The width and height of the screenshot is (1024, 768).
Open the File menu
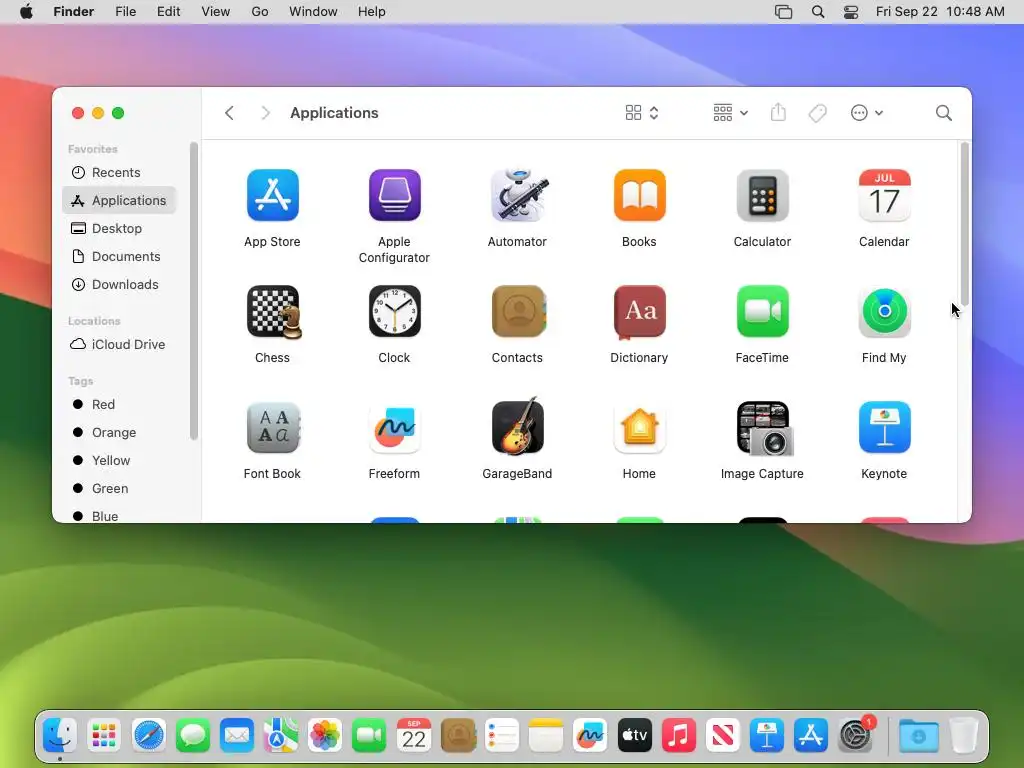[125, 12]
